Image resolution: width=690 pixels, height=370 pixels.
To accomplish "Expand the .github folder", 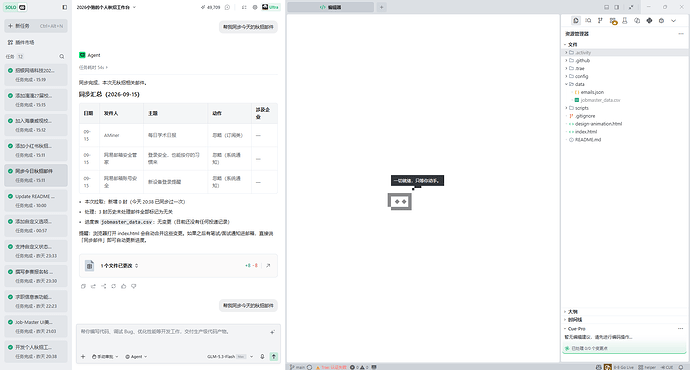I will tap(624, 61).
